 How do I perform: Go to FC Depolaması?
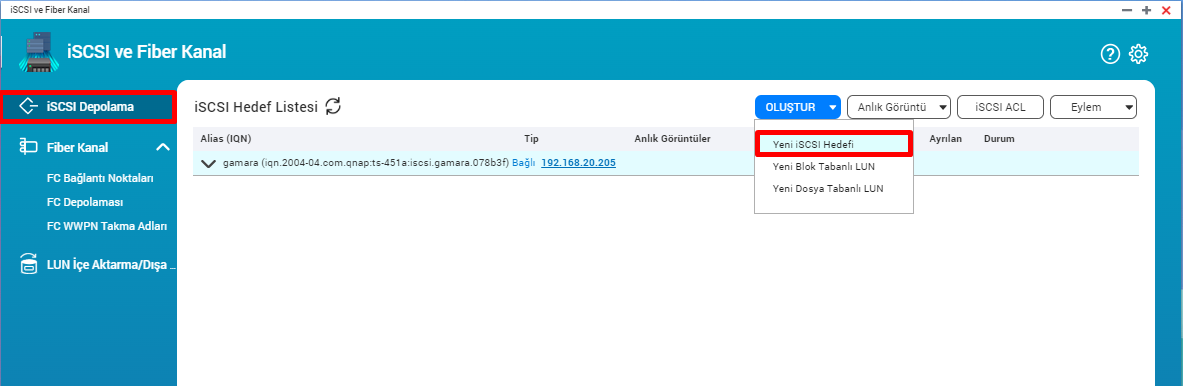tap(84, 202)
